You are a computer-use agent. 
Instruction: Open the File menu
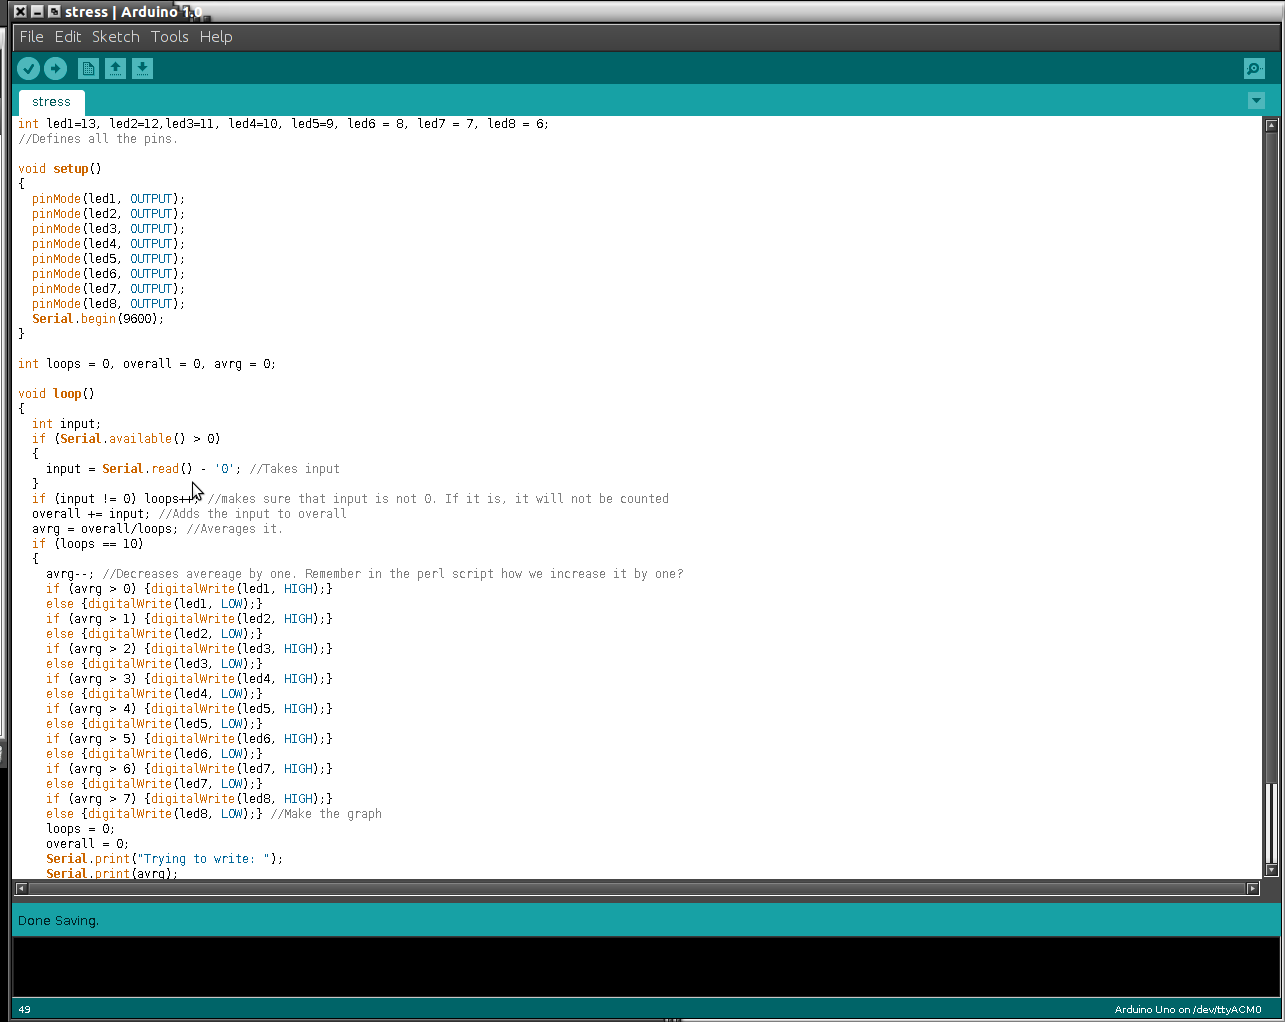coord(32,37)
